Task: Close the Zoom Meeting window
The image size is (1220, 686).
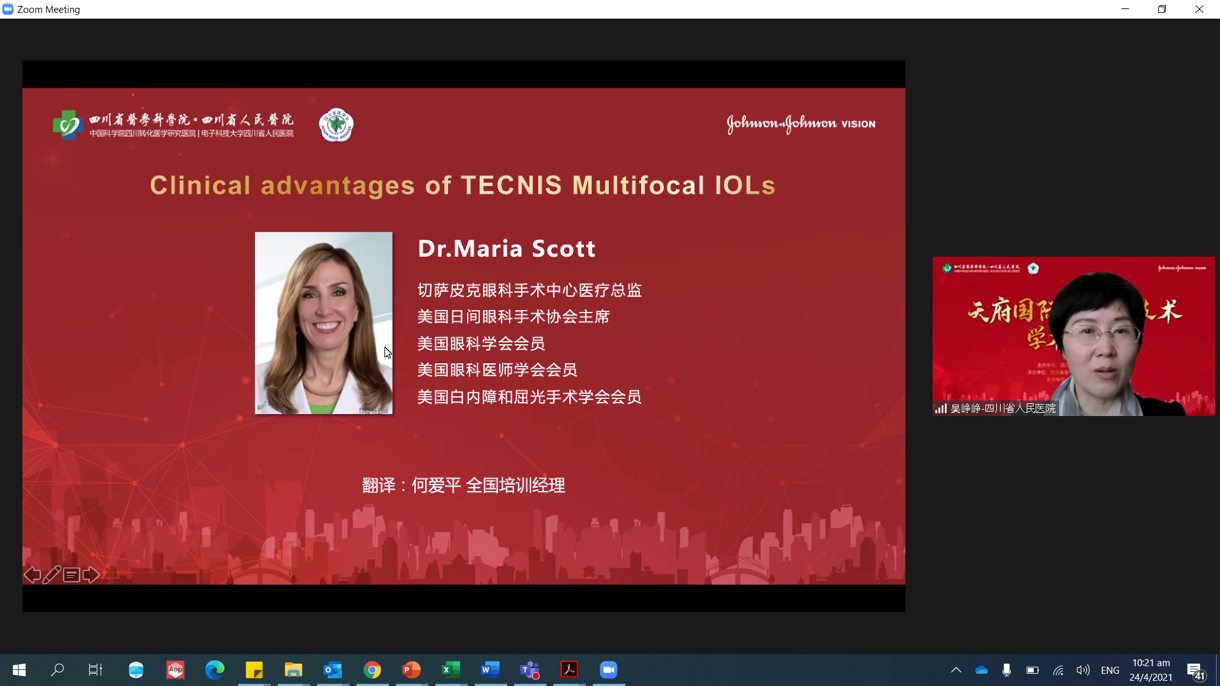Action: (x=1199, y=9)
